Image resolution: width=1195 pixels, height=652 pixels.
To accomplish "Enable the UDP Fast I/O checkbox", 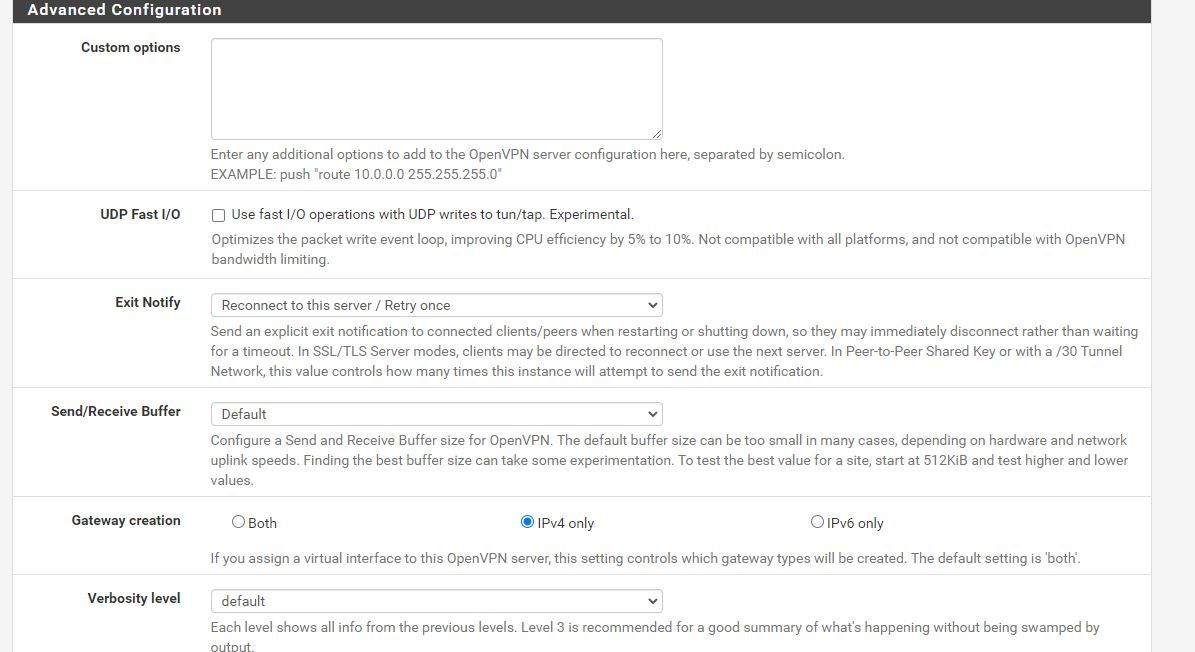I will pyautogui.click(x=218, y=215).
